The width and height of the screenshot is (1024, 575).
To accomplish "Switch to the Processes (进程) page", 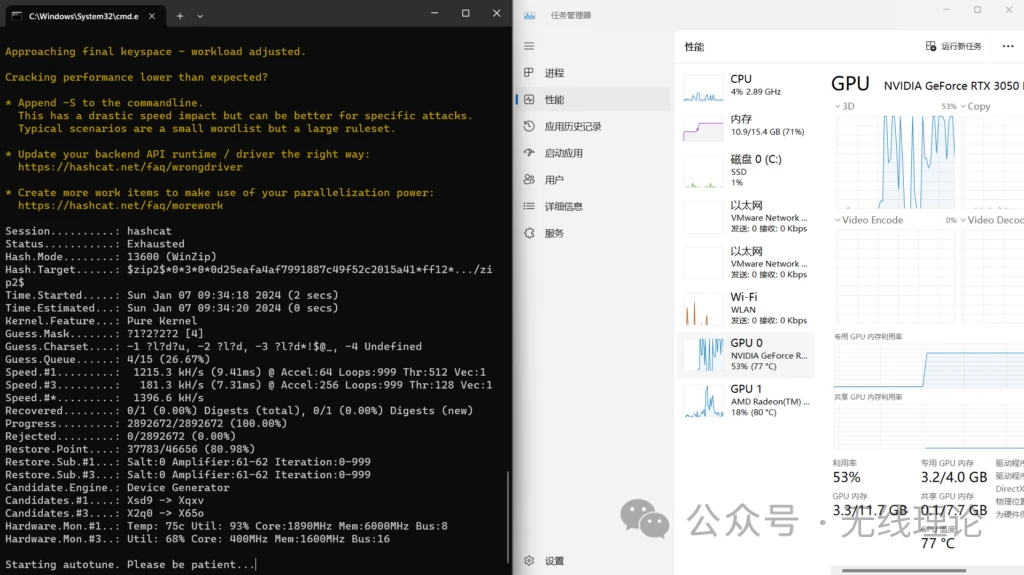I will 593,73.
